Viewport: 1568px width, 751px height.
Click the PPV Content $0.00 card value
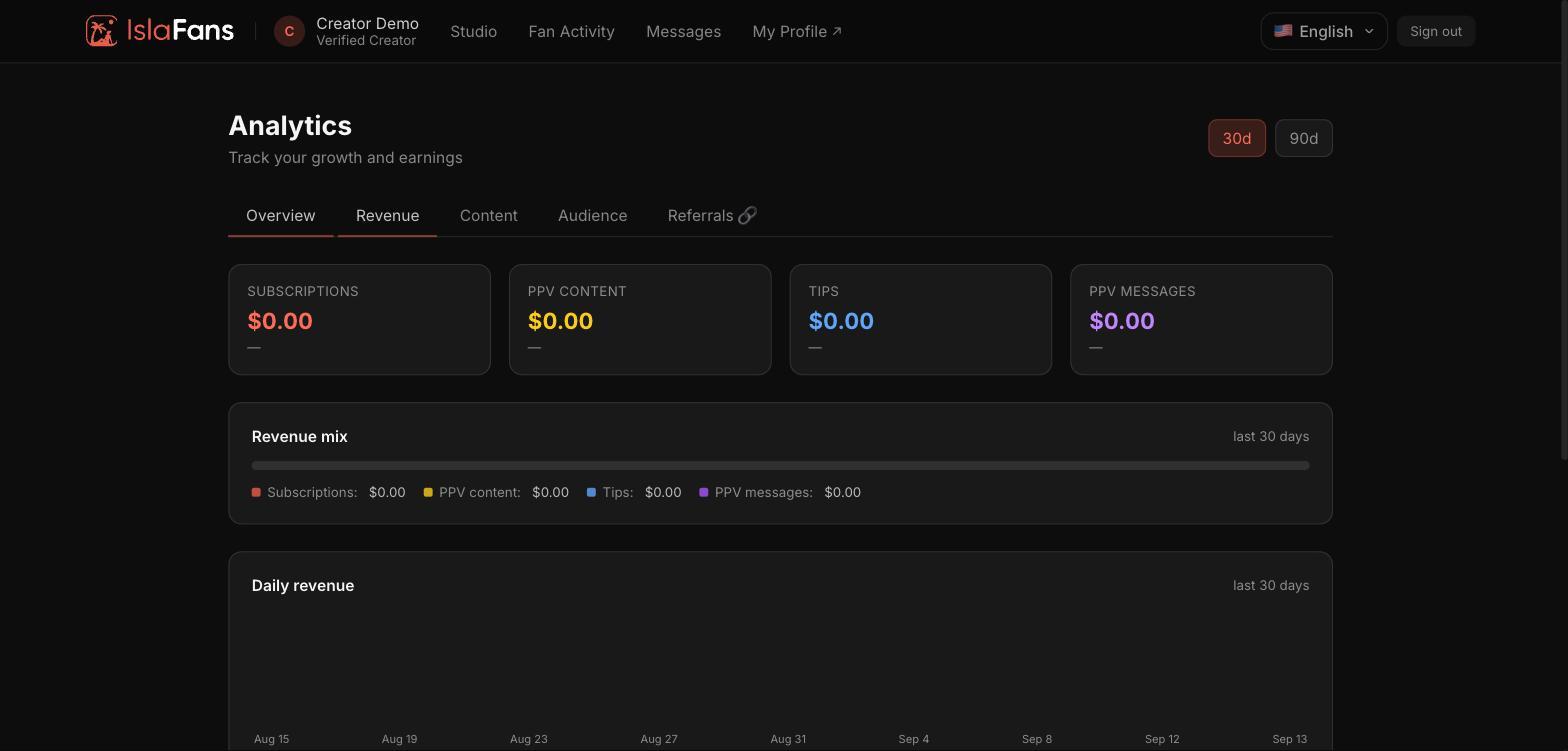tap(561, 321)
